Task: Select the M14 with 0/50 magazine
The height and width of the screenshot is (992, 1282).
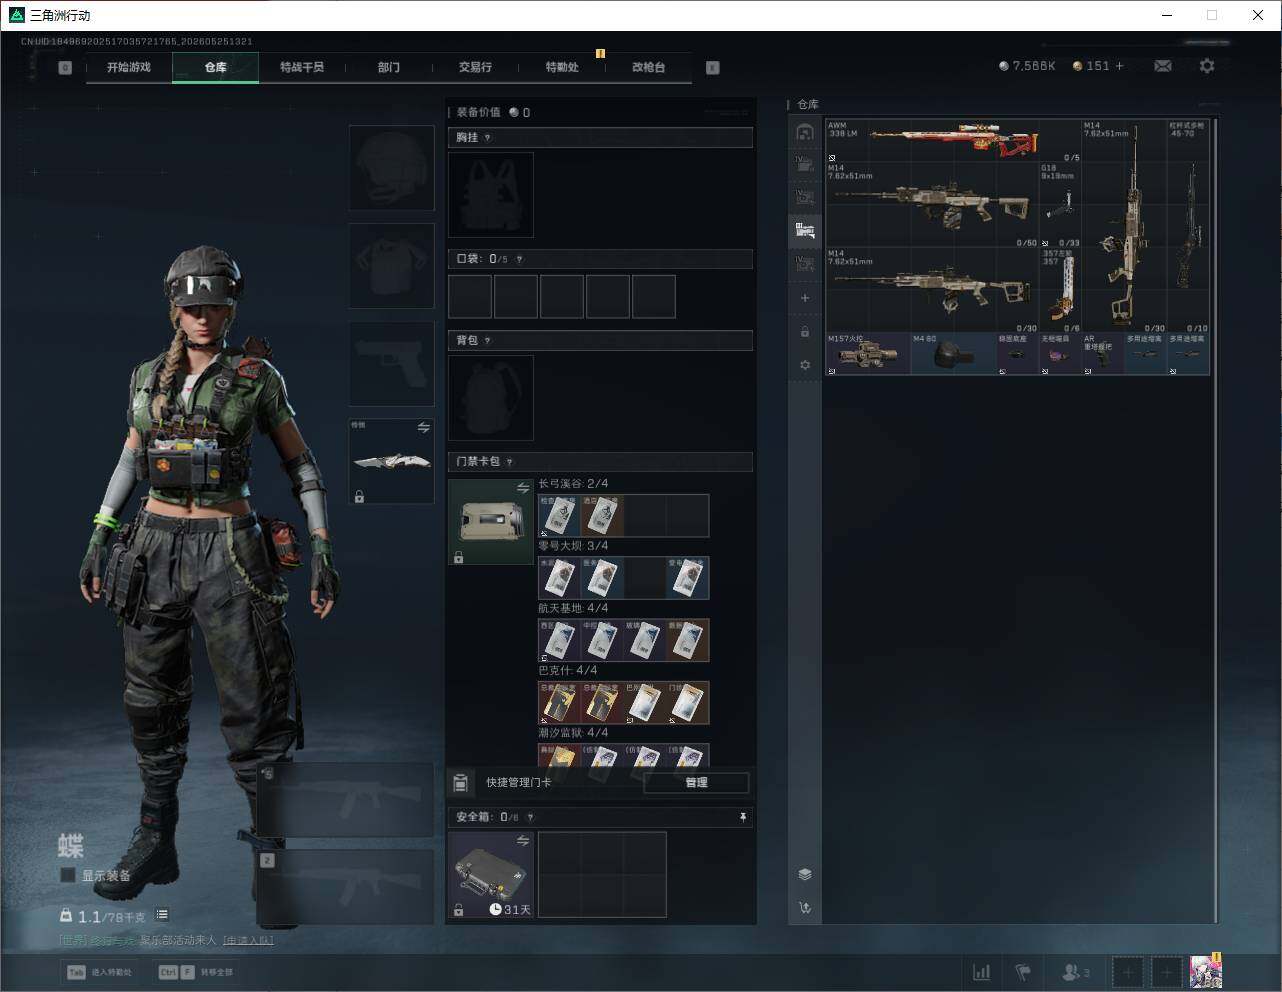Action: pos(932,206)
